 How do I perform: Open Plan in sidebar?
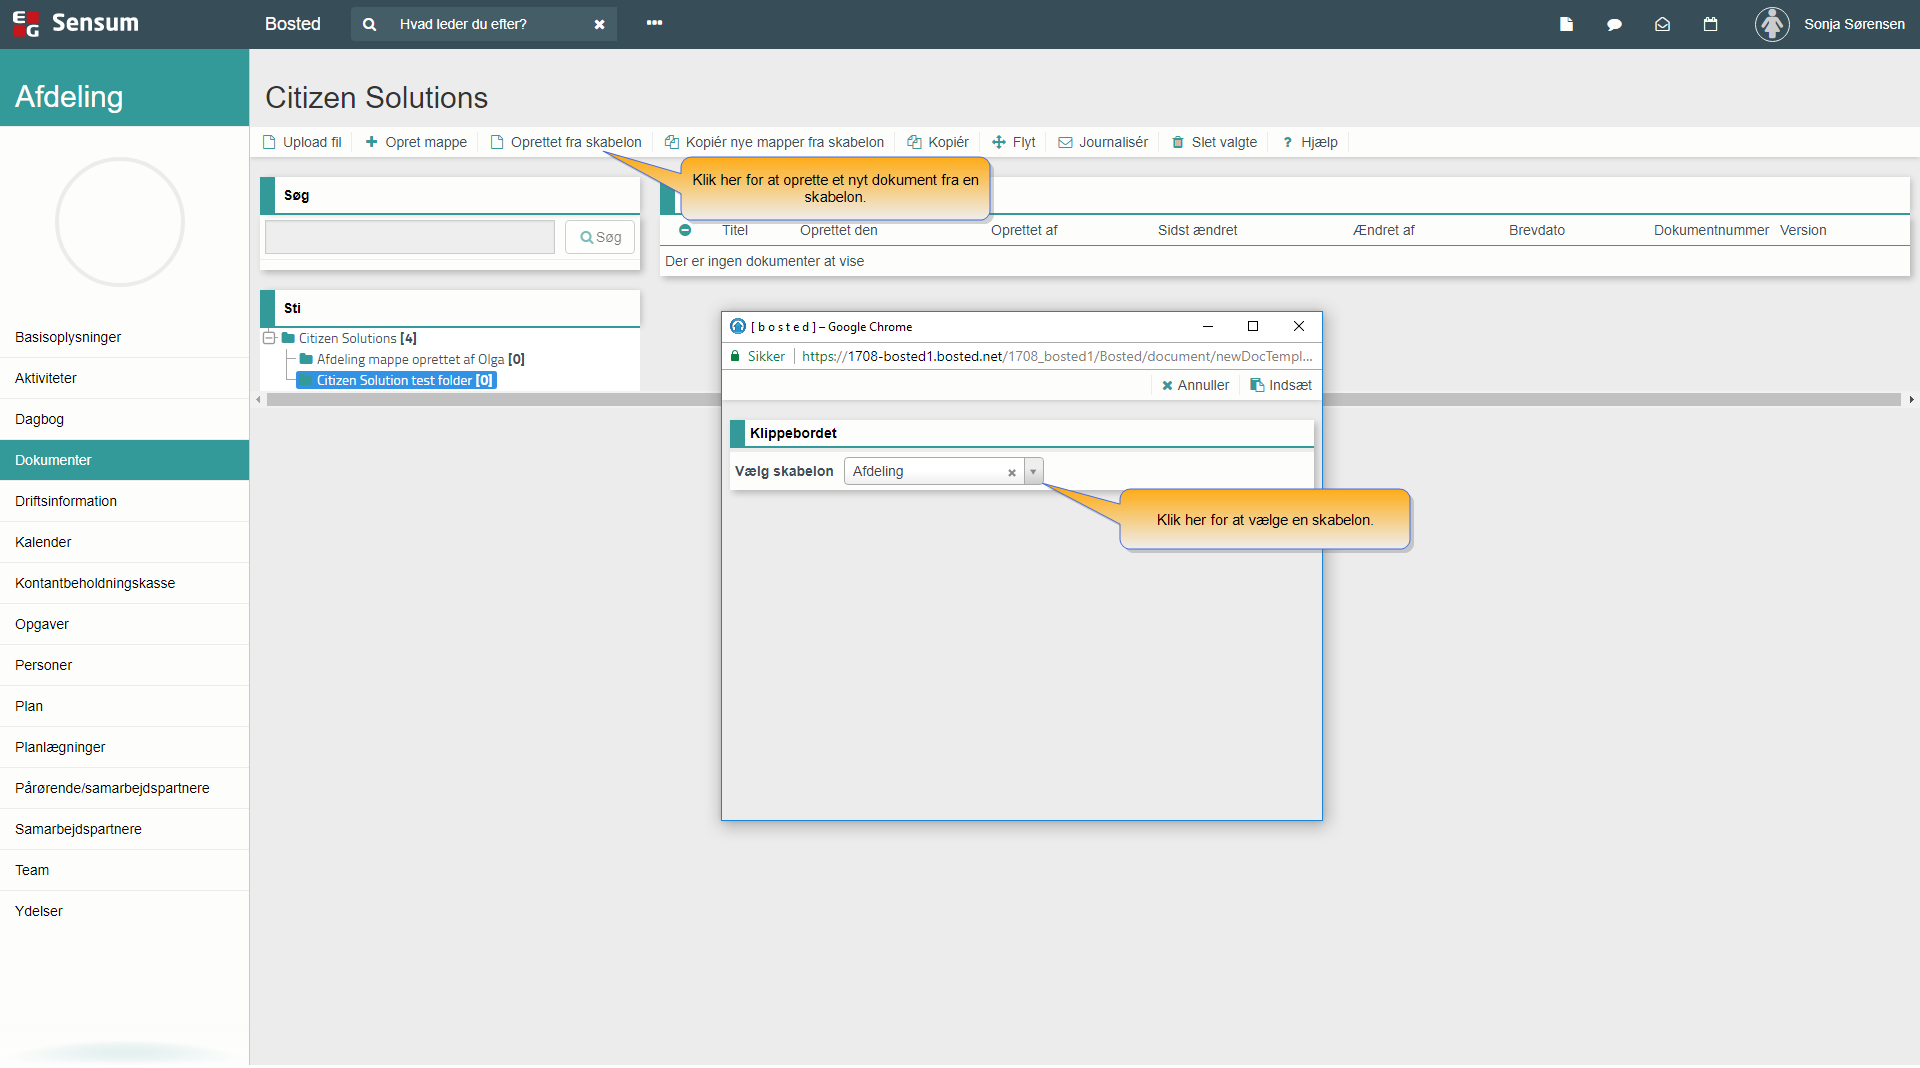click(124, 706)
